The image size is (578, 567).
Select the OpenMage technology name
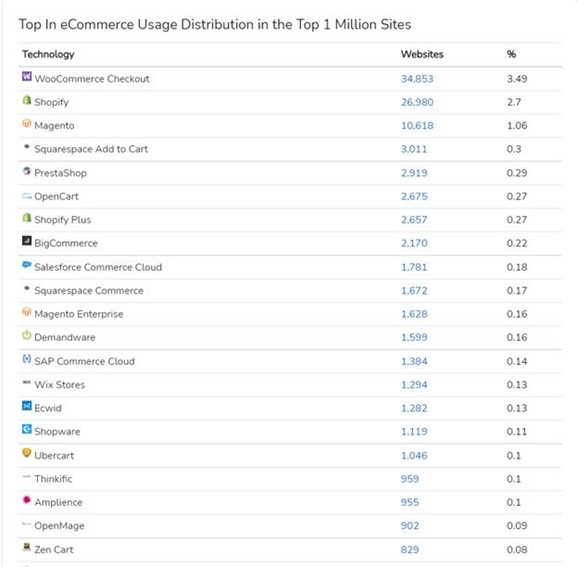[x=59, y=526]
